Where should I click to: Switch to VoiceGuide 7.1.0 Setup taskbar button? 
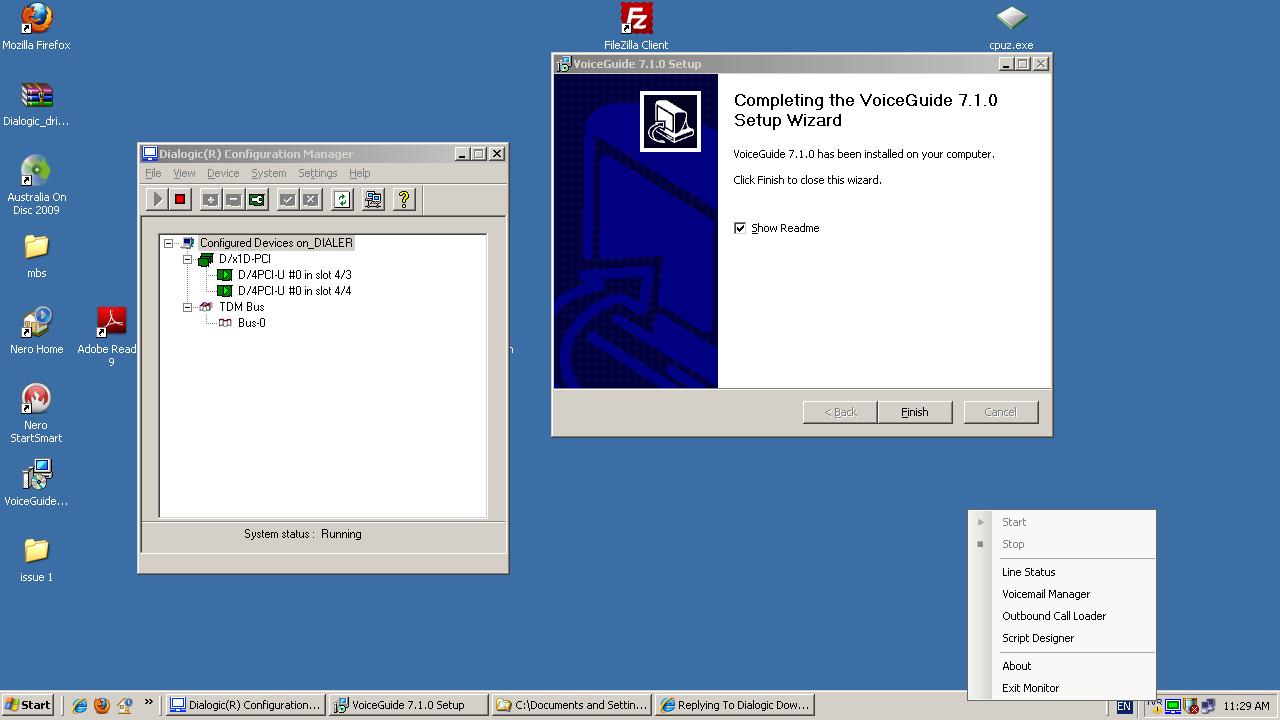click(x=409, y=705)
